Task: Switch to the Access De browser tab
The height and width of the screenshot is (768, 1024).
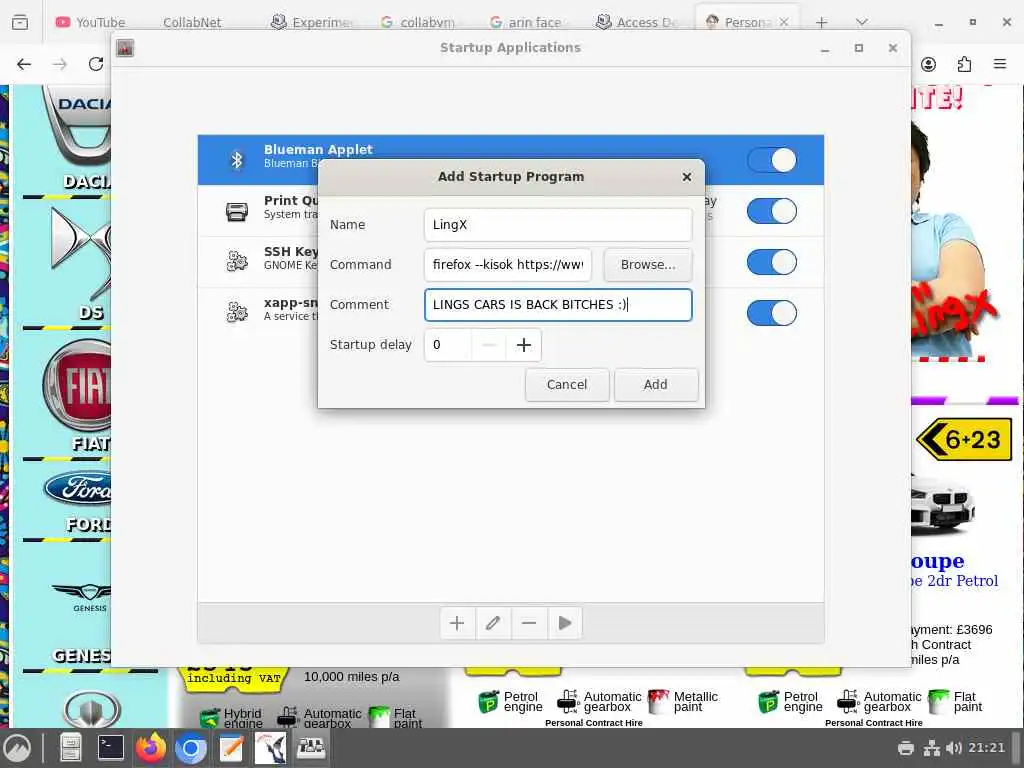Action: (639, 22)
